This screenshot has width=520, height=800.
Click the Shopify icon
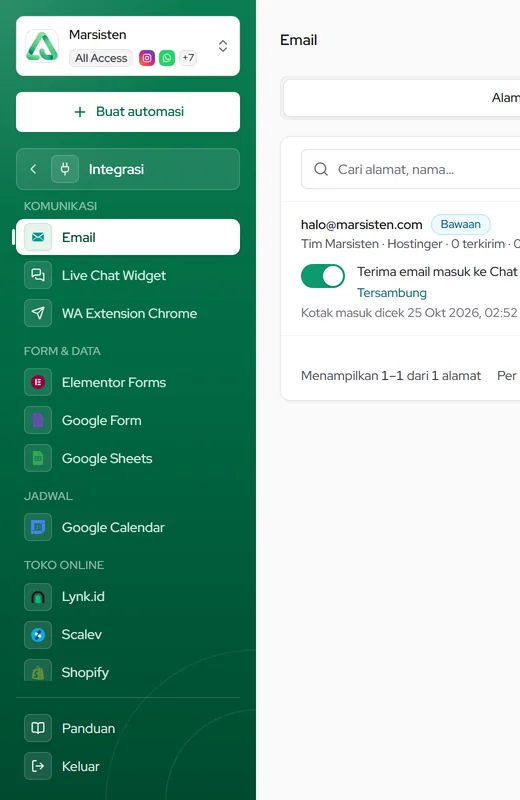click(38, 670)
